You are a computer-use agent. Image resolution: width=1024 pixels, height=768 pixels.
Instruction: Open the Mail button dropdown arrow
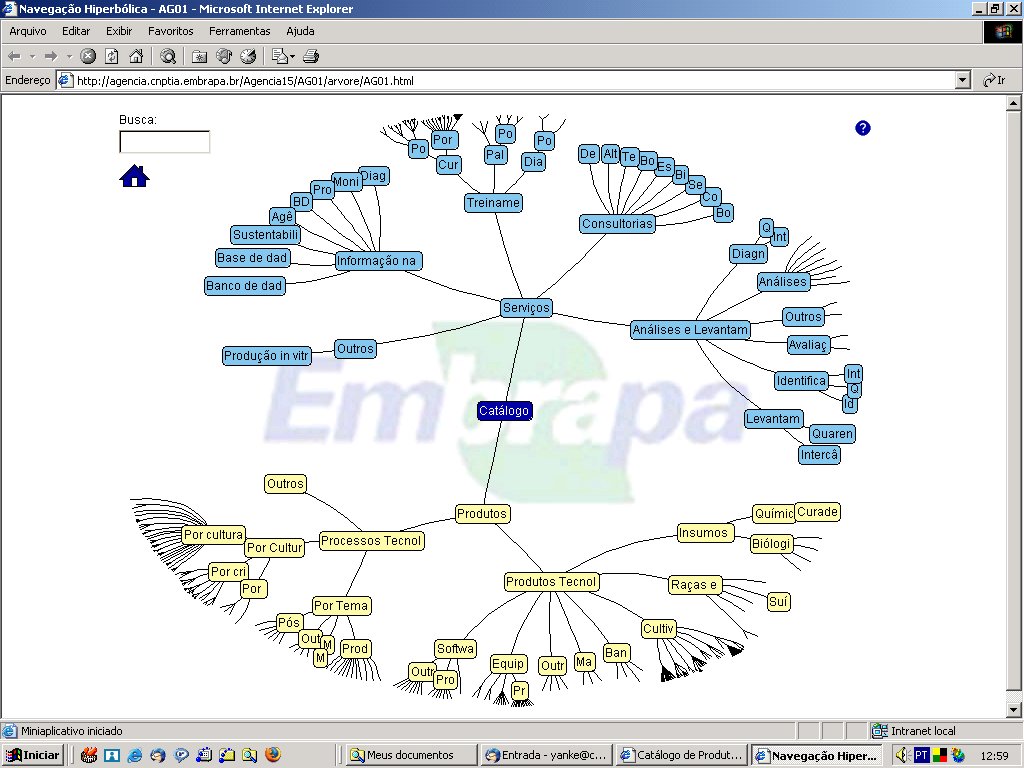tap(292, 57)
